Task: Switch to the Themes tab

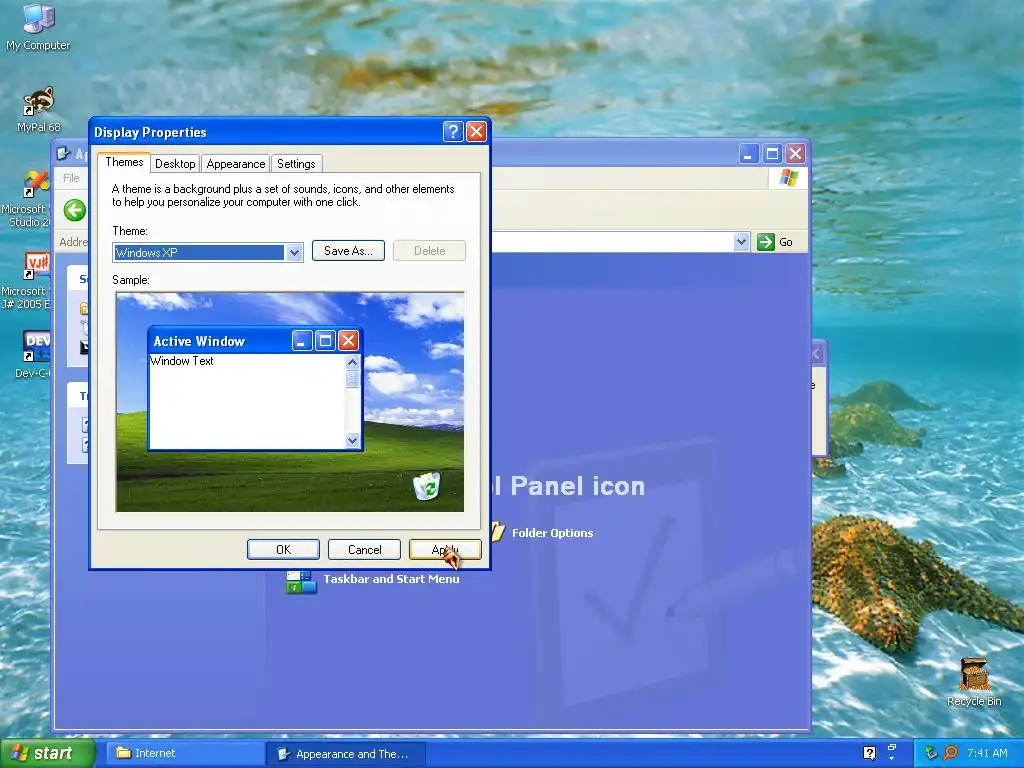Action: 124,162
